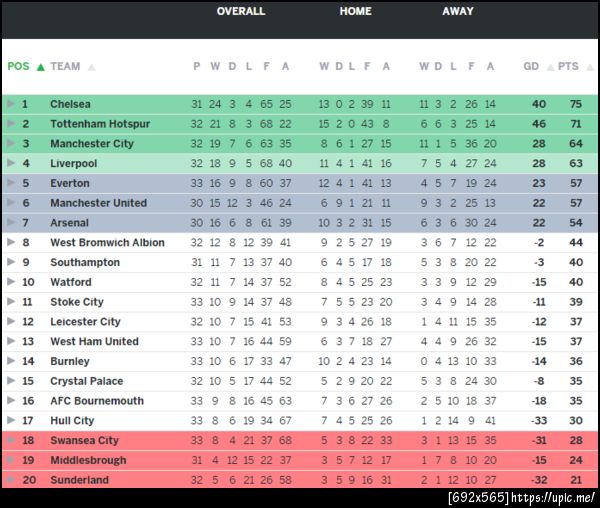Image resolution: width=600 pixels, height=508 pixels.
Task: Click the triangle next to Arsenal's position
Action: 11,223
